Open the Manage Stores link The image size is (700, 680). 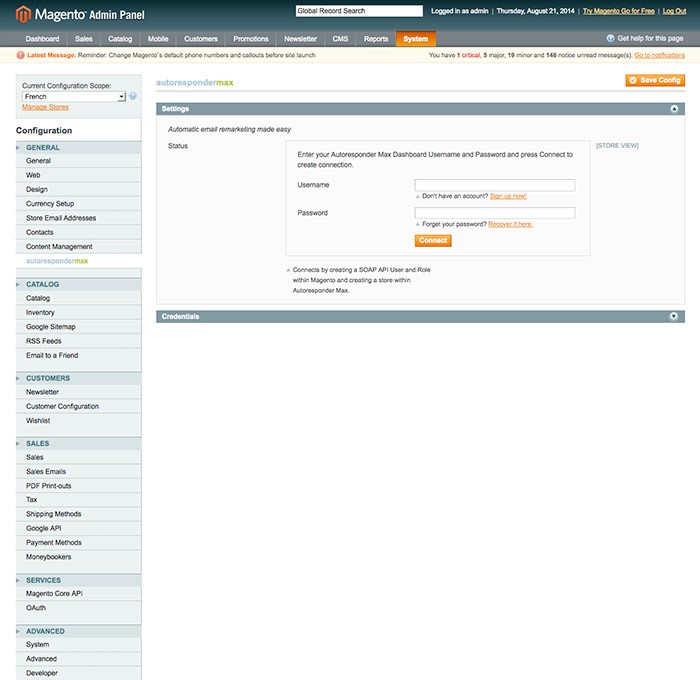pyautogui.click(x=45, y=107)
